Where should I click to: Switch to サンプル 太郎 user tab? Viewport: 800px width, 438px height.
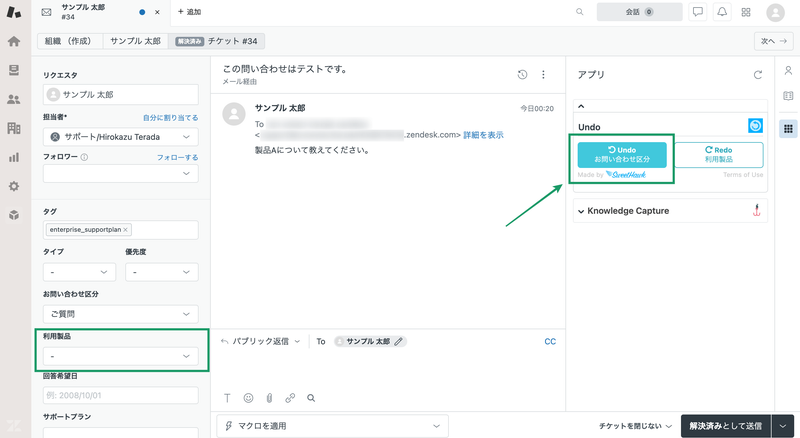135,41
